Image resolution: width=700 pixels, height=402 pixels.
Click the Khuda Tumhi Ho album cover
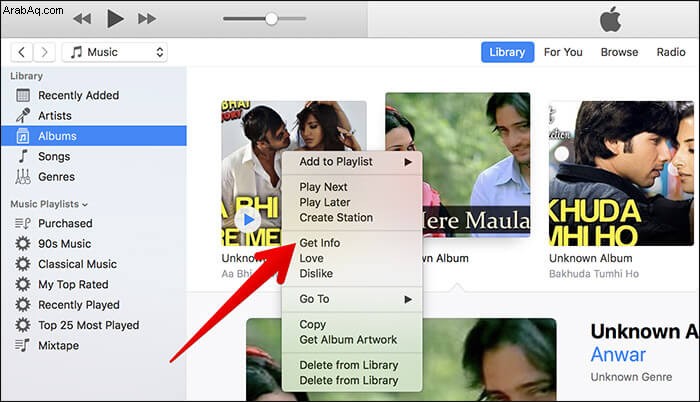pyautogui.click(x=621, y=173)
